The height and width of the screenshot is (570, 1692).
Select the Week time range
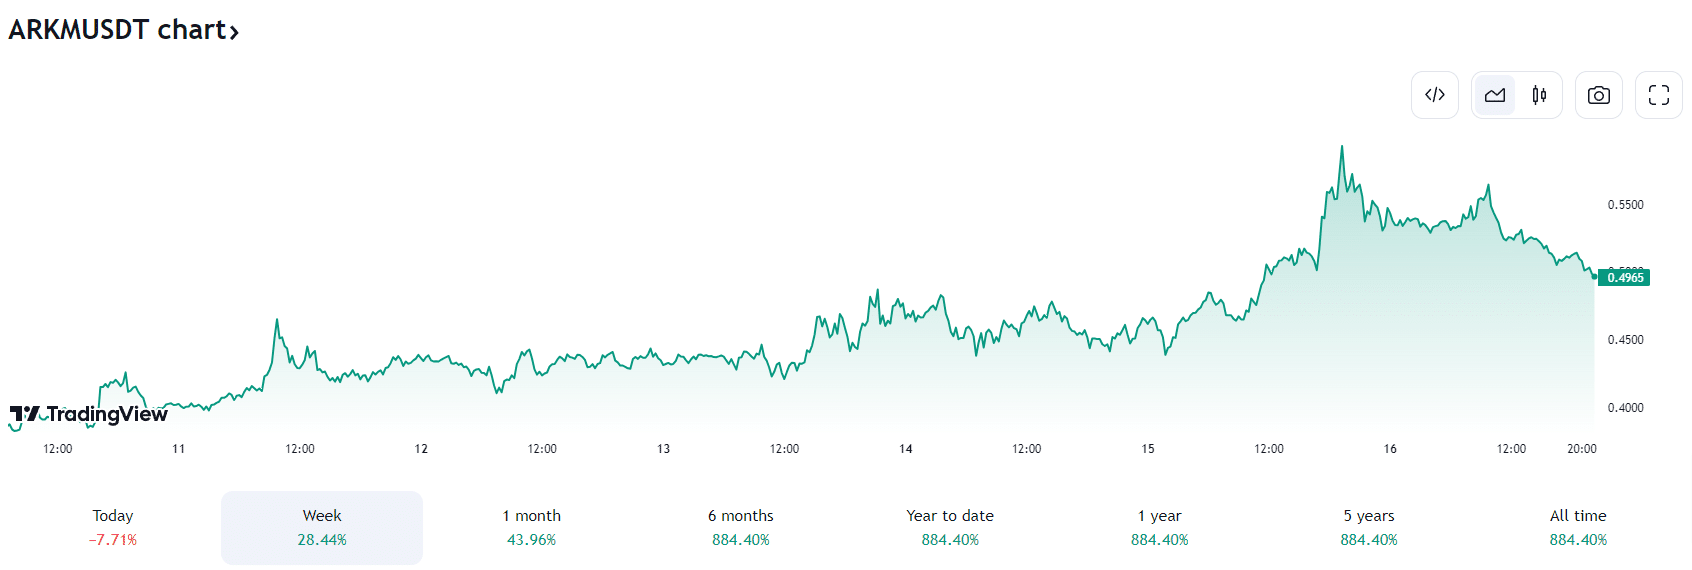322,527
